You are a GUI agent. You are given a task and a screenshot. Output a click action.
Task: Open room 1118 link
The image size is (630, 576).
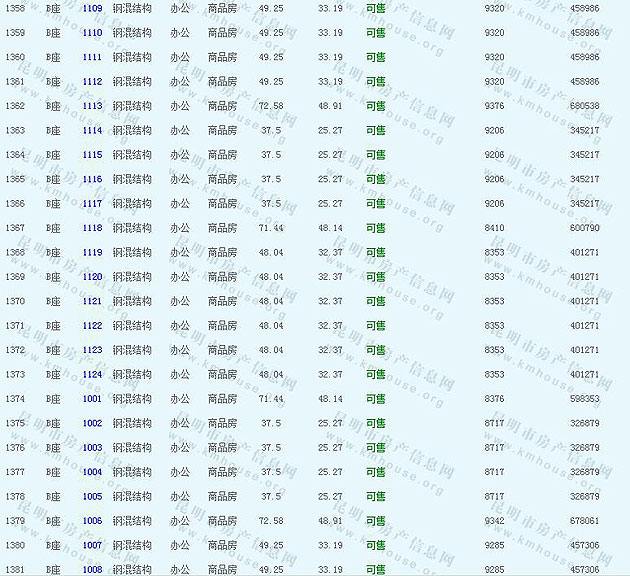92,228
